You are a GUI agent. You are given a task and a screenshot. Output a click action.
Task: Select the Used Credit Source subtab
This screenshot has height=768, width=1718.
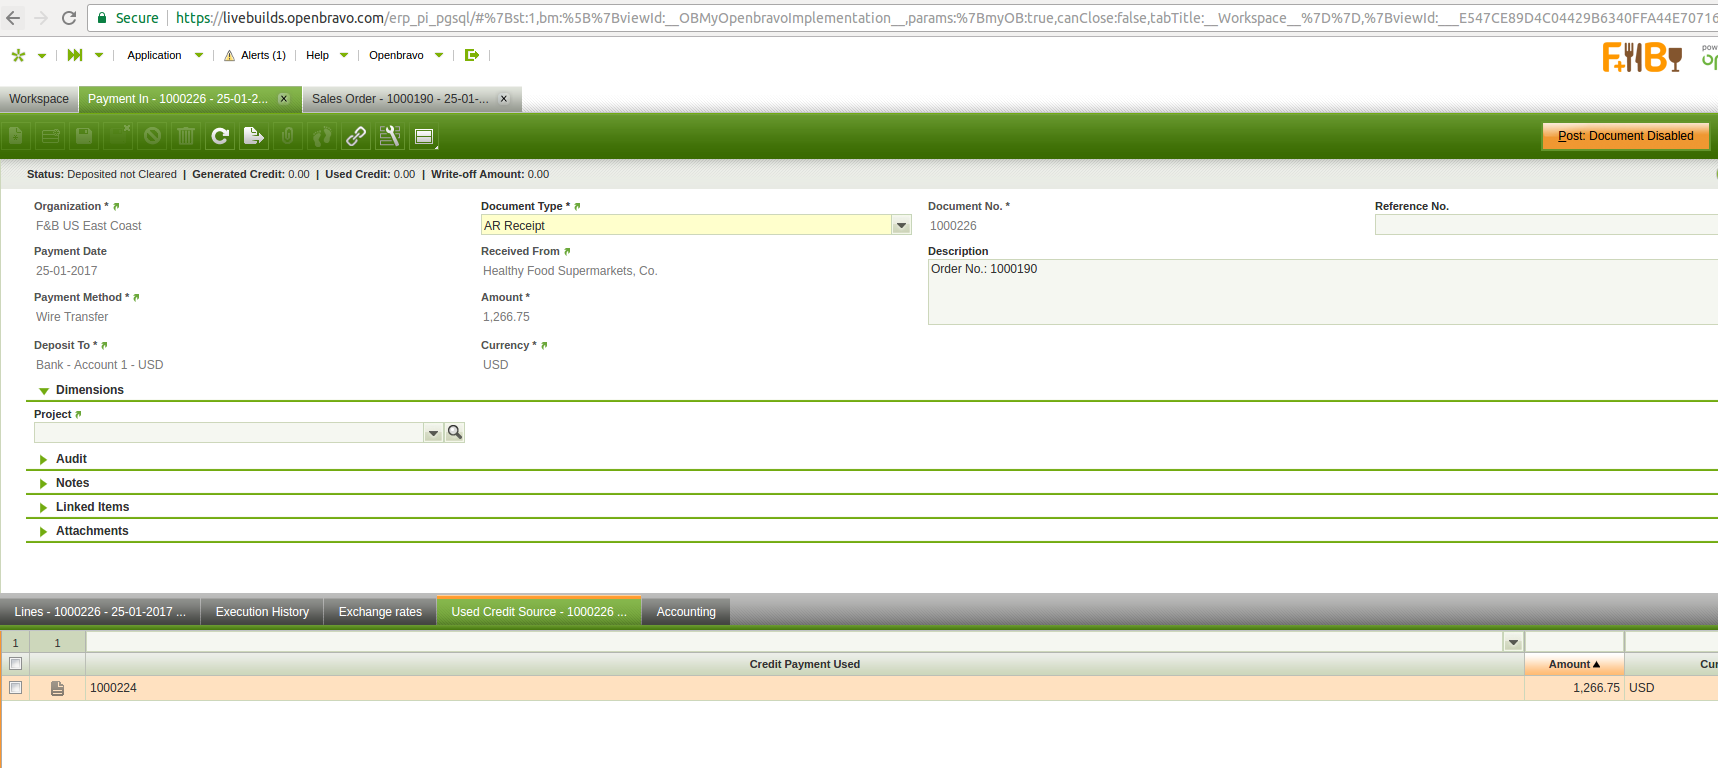539,612
